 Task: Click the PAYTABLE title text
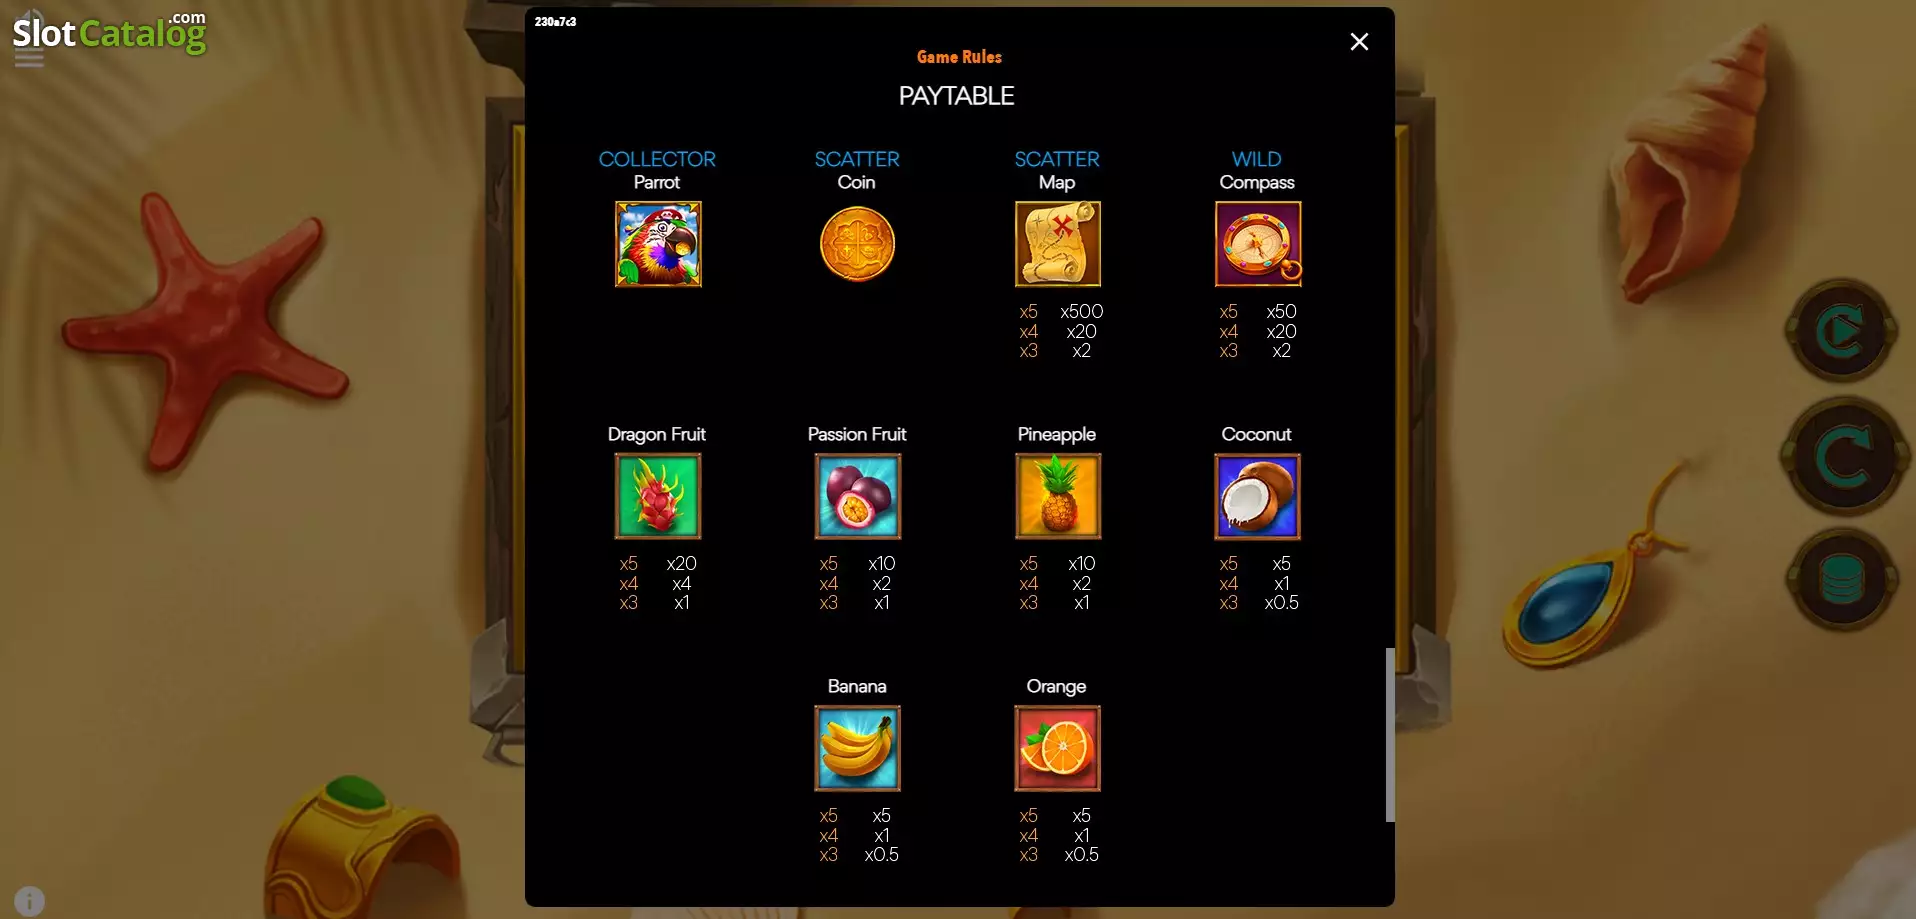tap(956, 96)
